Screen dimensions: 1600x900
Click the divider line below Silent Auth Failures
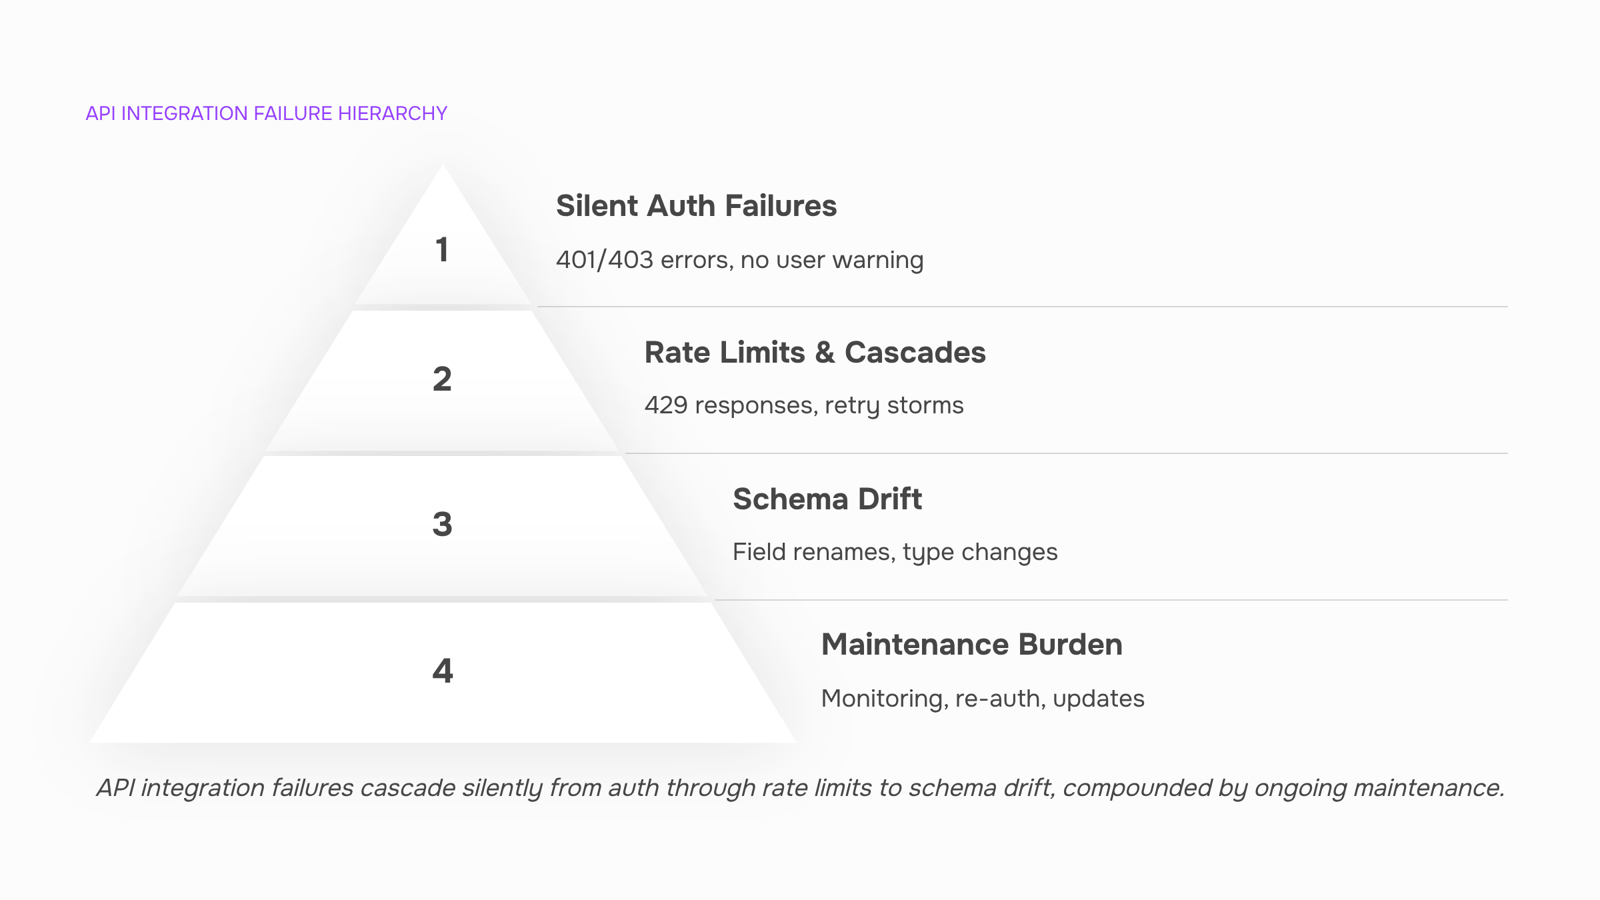tap(1022, 307)
